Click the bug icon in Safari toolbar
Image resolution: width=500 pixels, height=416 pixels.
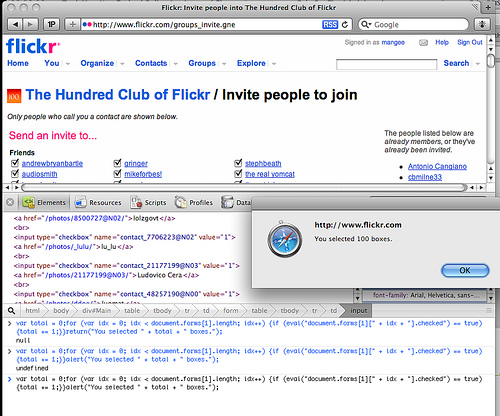[482, 24]
